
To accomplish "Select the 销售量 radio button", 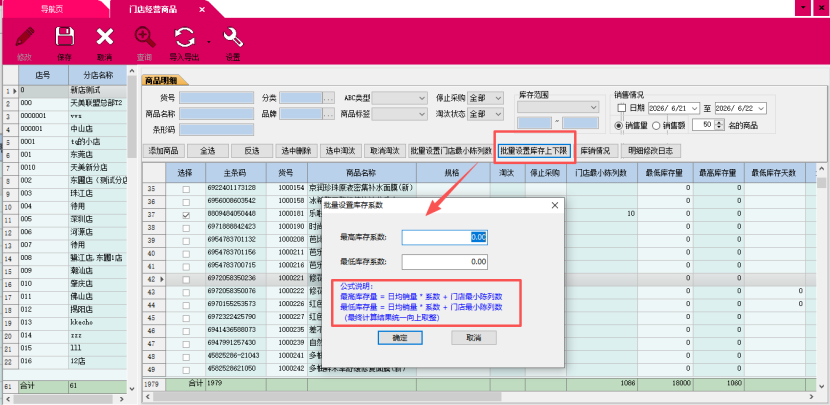I will [x=618, y=125].
